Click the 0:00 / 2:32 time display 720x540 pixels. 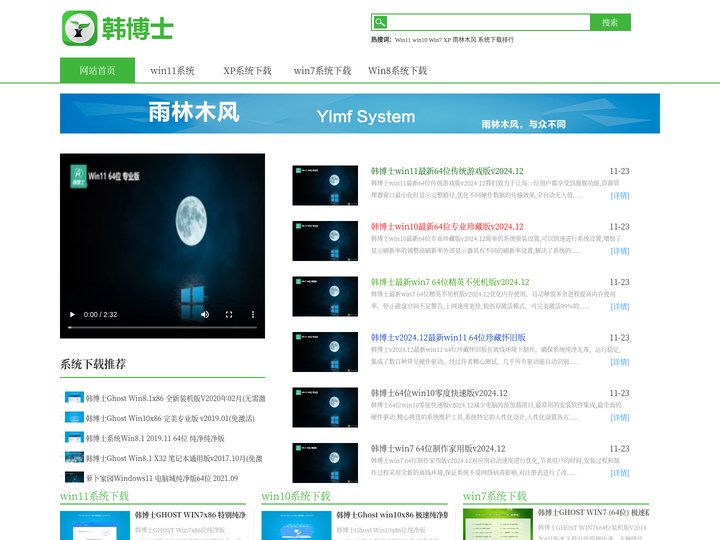[100, 315]
